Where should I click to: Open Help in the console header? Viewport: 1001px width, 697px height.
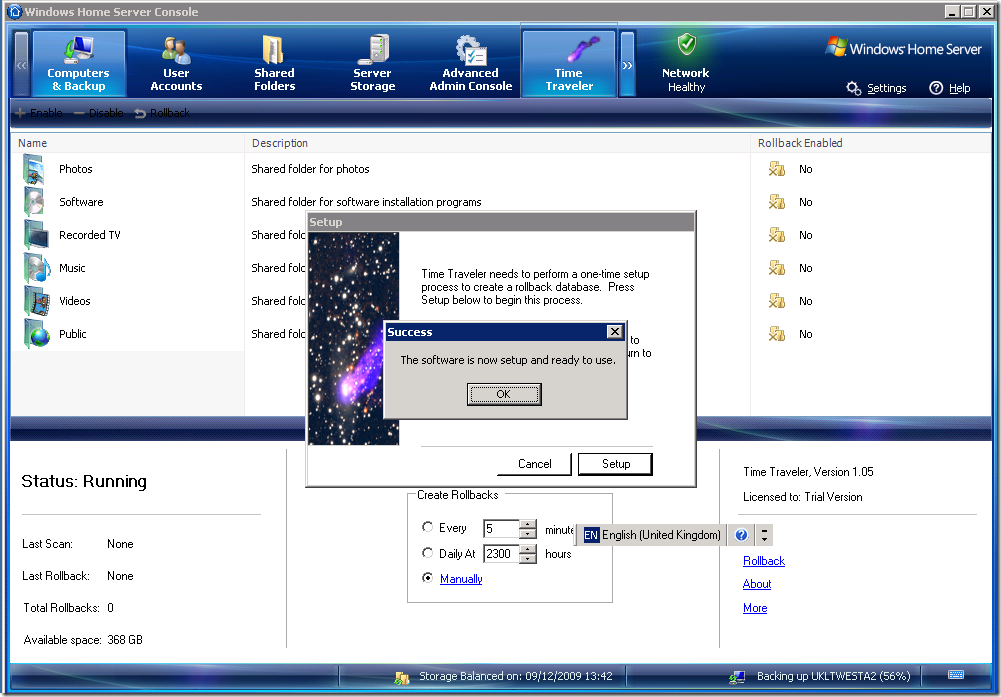pyautogui.click(x=949, y=88)
